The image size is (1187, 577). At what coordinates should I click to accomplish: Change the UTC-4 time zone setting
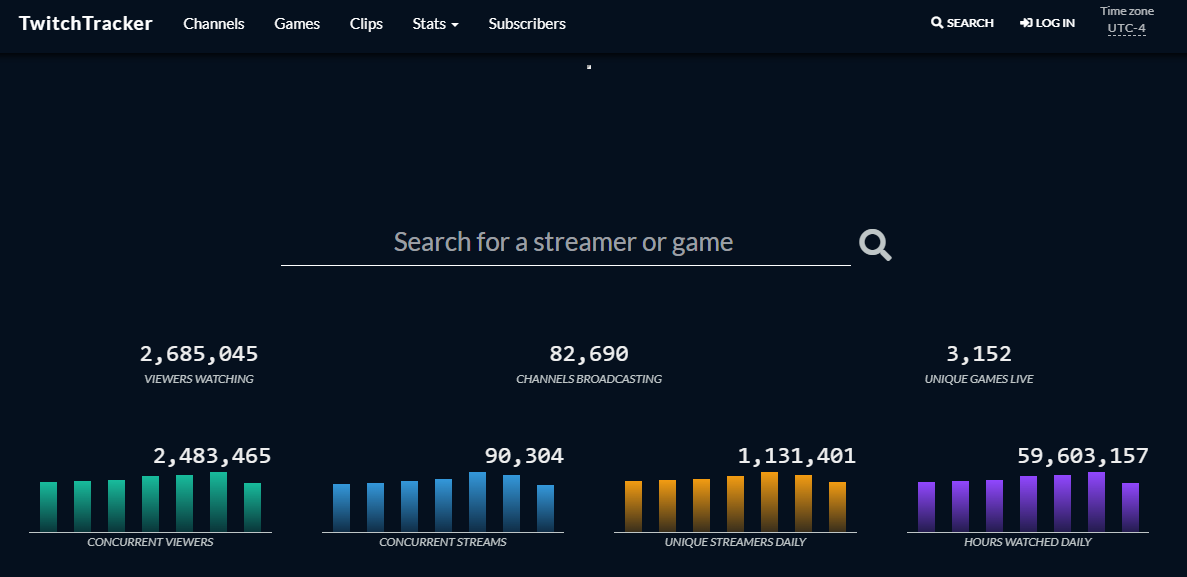click(1126, 28)
